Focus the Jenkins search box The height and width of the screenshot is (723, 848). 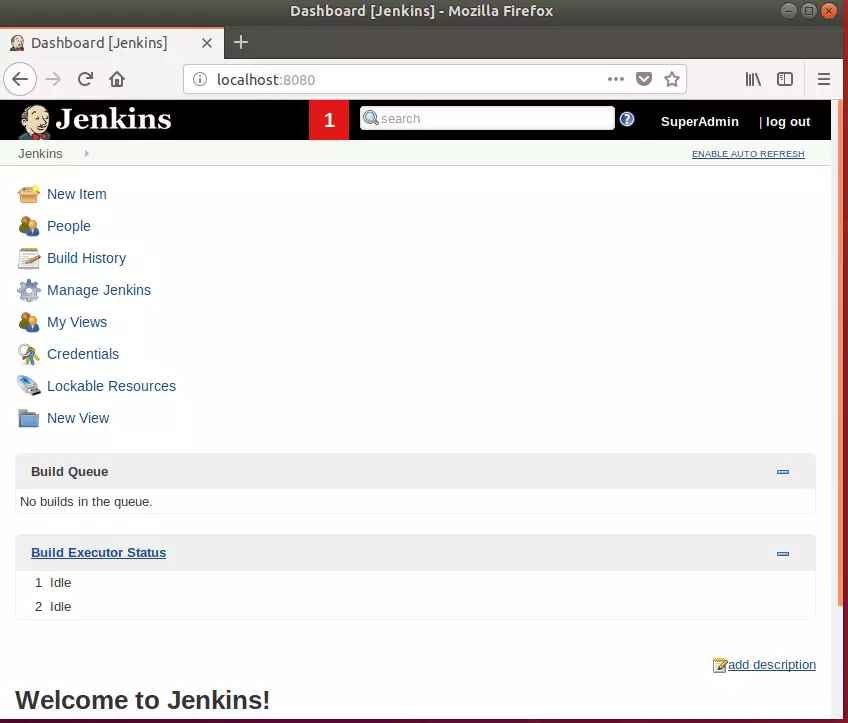(487, 118)
